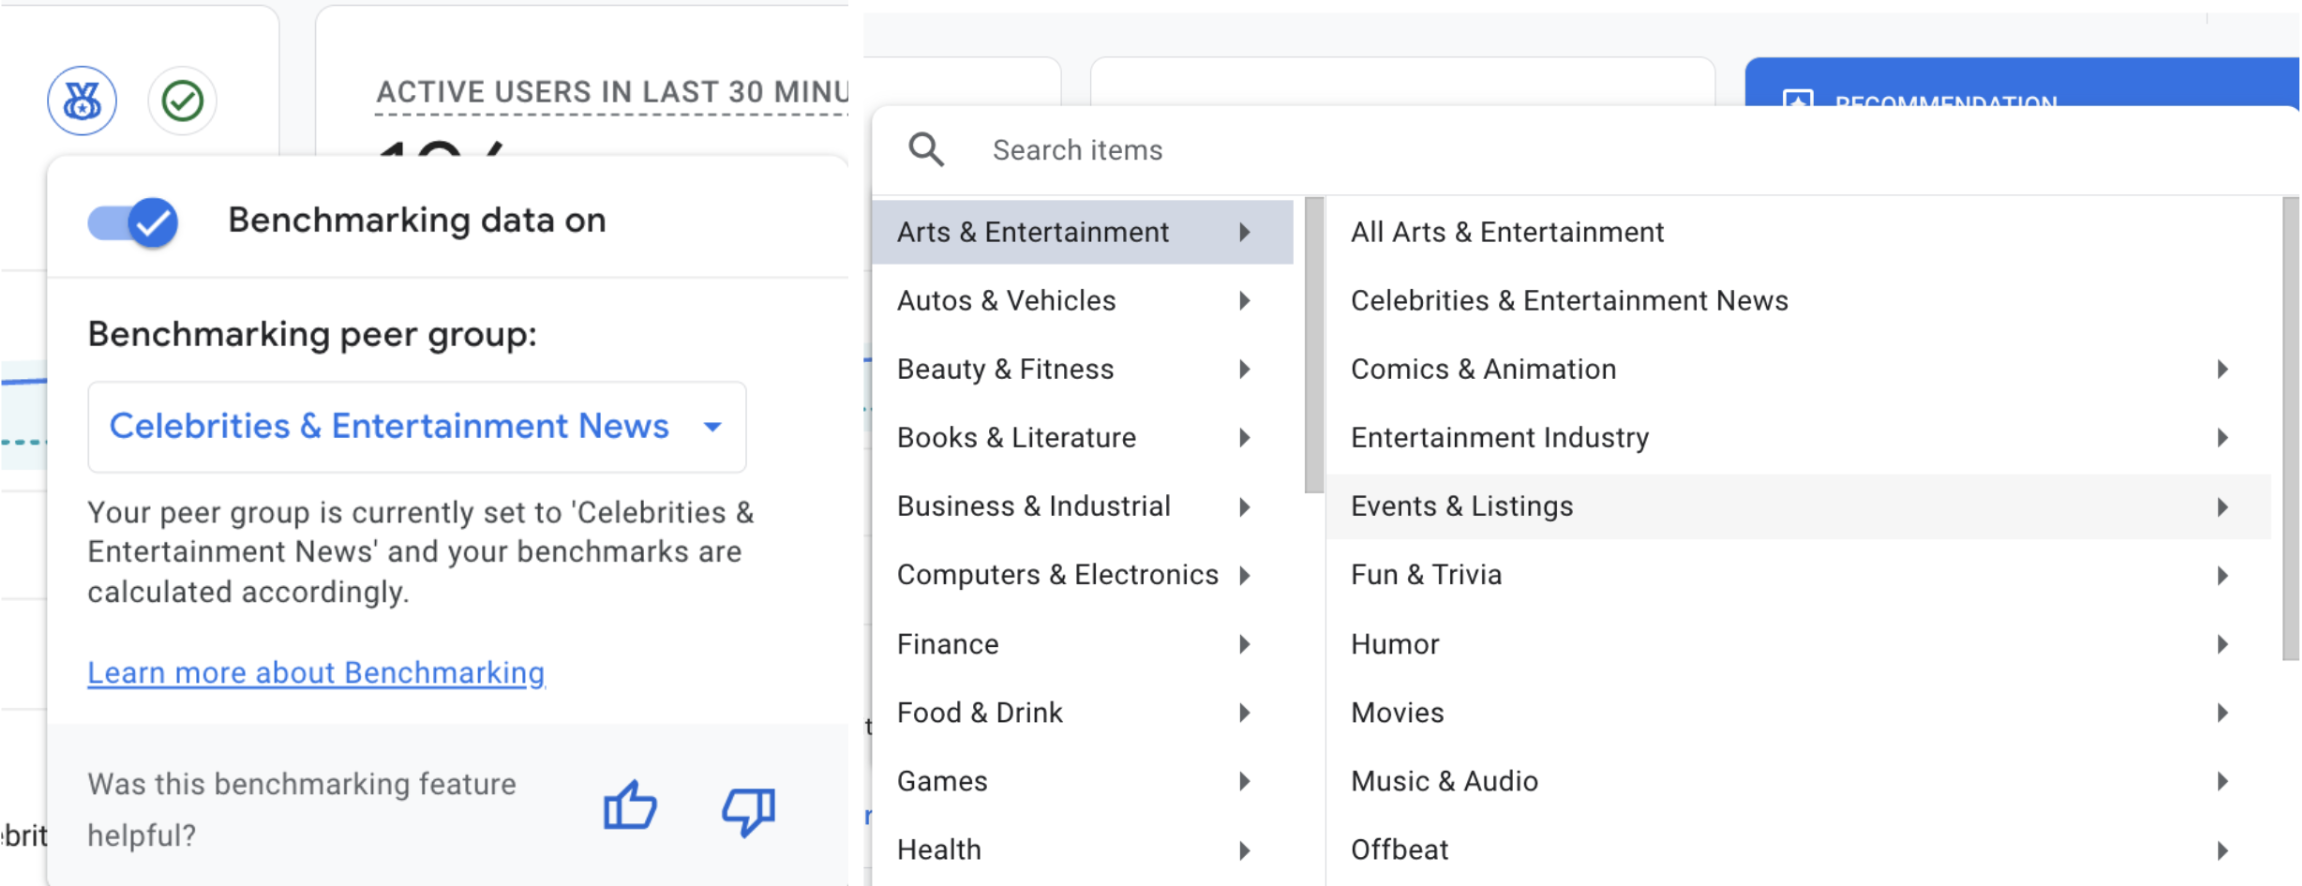Open the Benchmarking peer group dropdown

416,427
